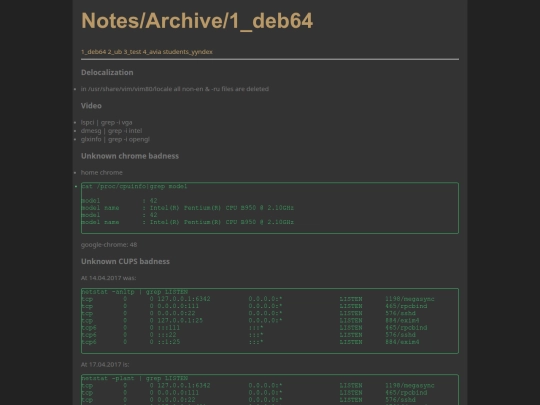Click the 'home chrome' bullet text

(x=102, y=173)
